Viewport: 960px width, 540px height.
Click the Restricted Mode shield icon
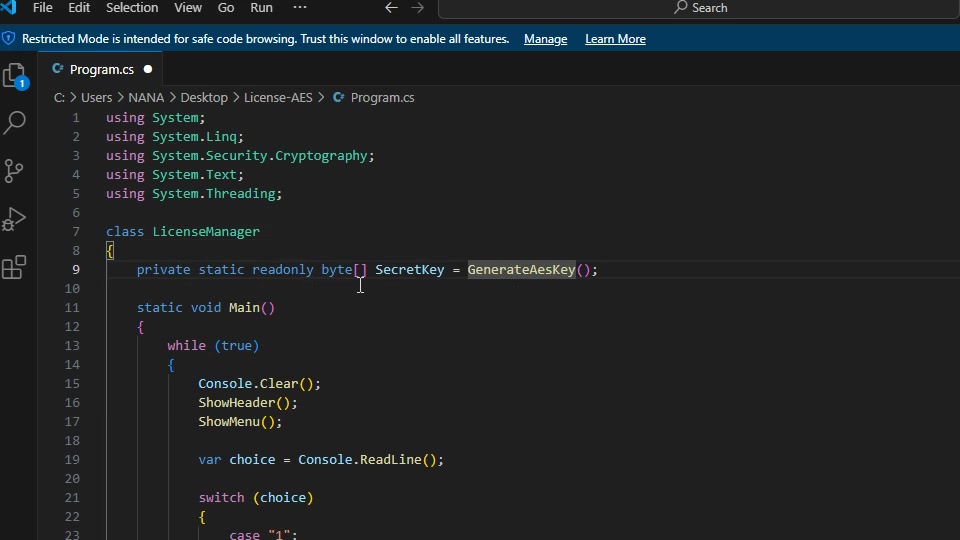tap(9, 39)
